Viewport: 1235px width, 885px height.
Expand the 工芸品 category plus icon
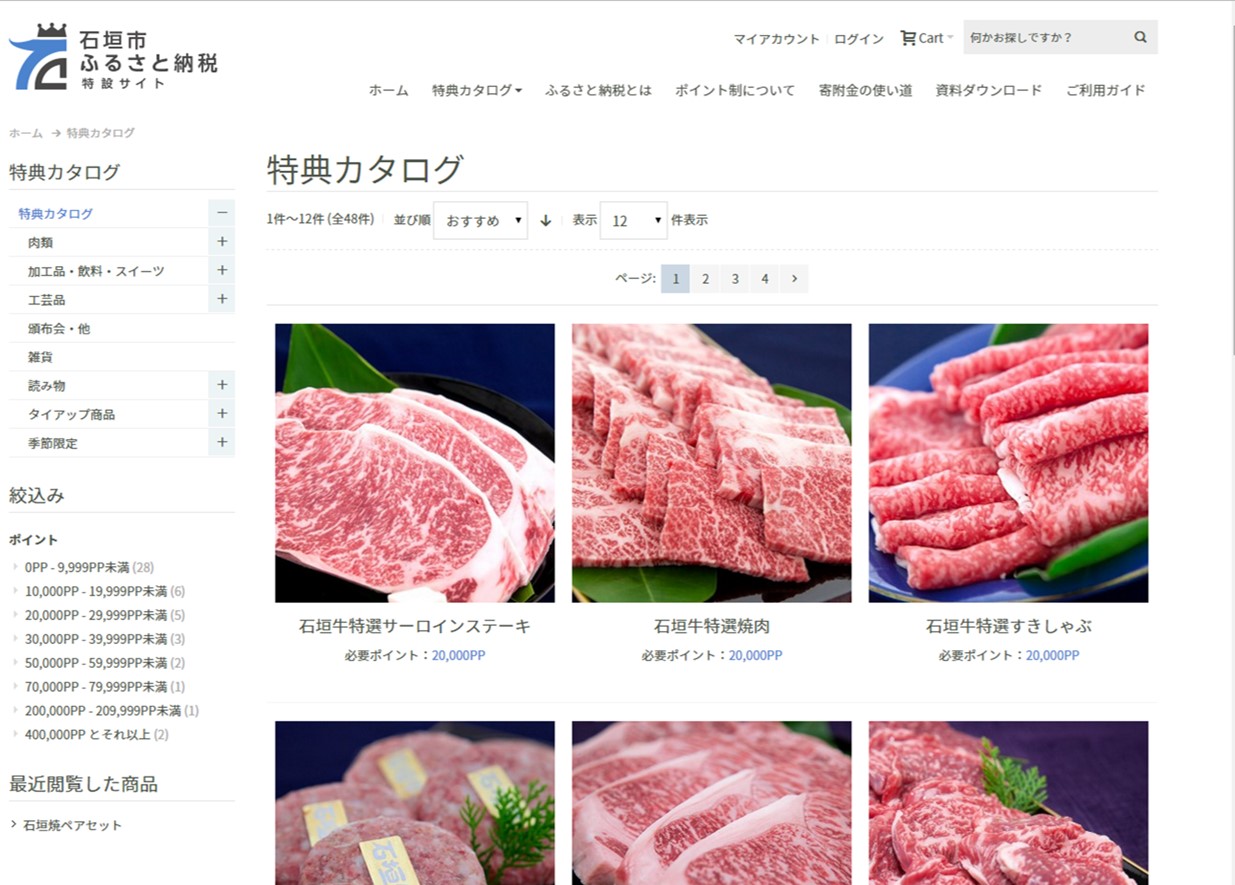(x=222, y=299)
